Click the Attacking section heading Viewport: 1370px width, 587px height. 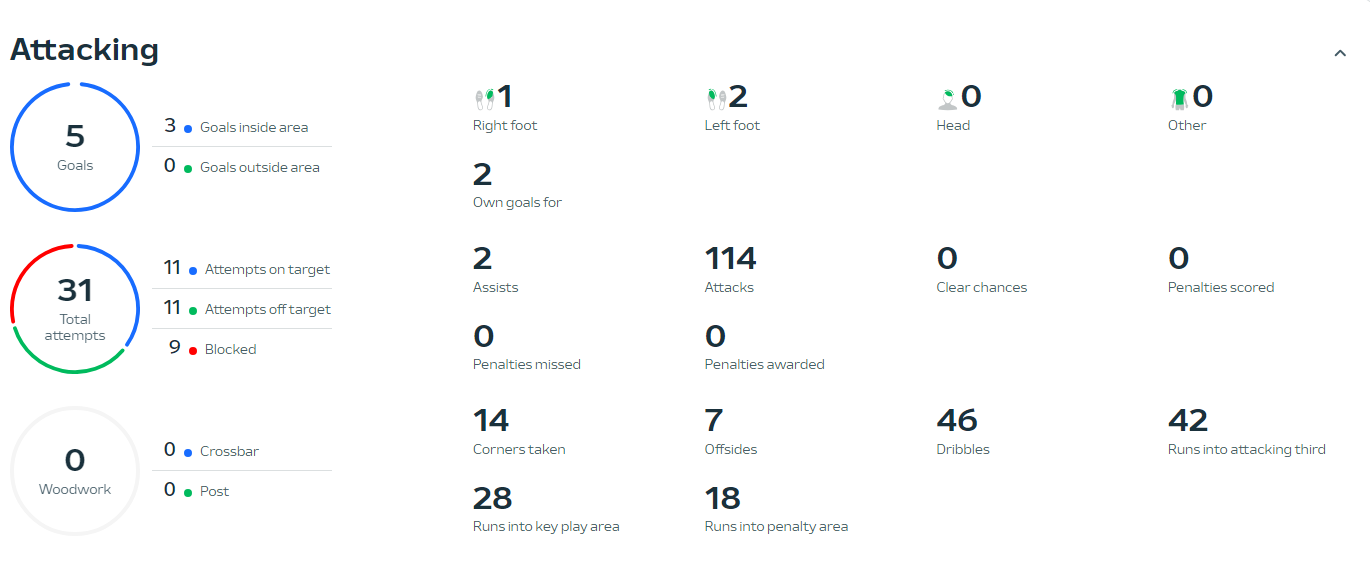coord(84,50)
